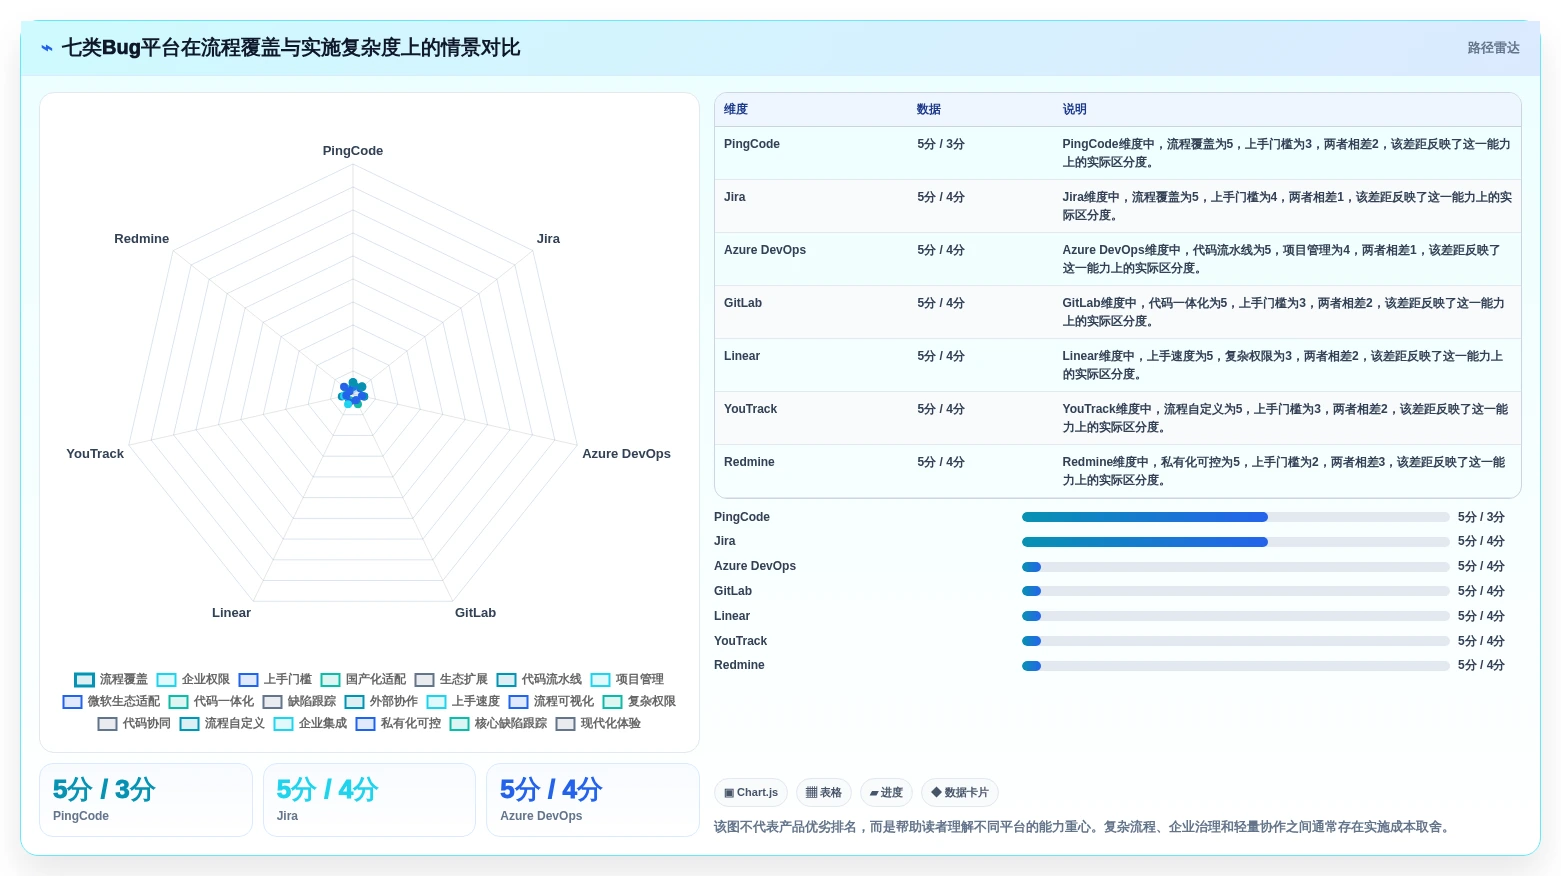Image resolution: width=1561 pixels, height=876 pixels.
Task: Click the Azure DevOps progress bar
Action: click(1235, 567)
